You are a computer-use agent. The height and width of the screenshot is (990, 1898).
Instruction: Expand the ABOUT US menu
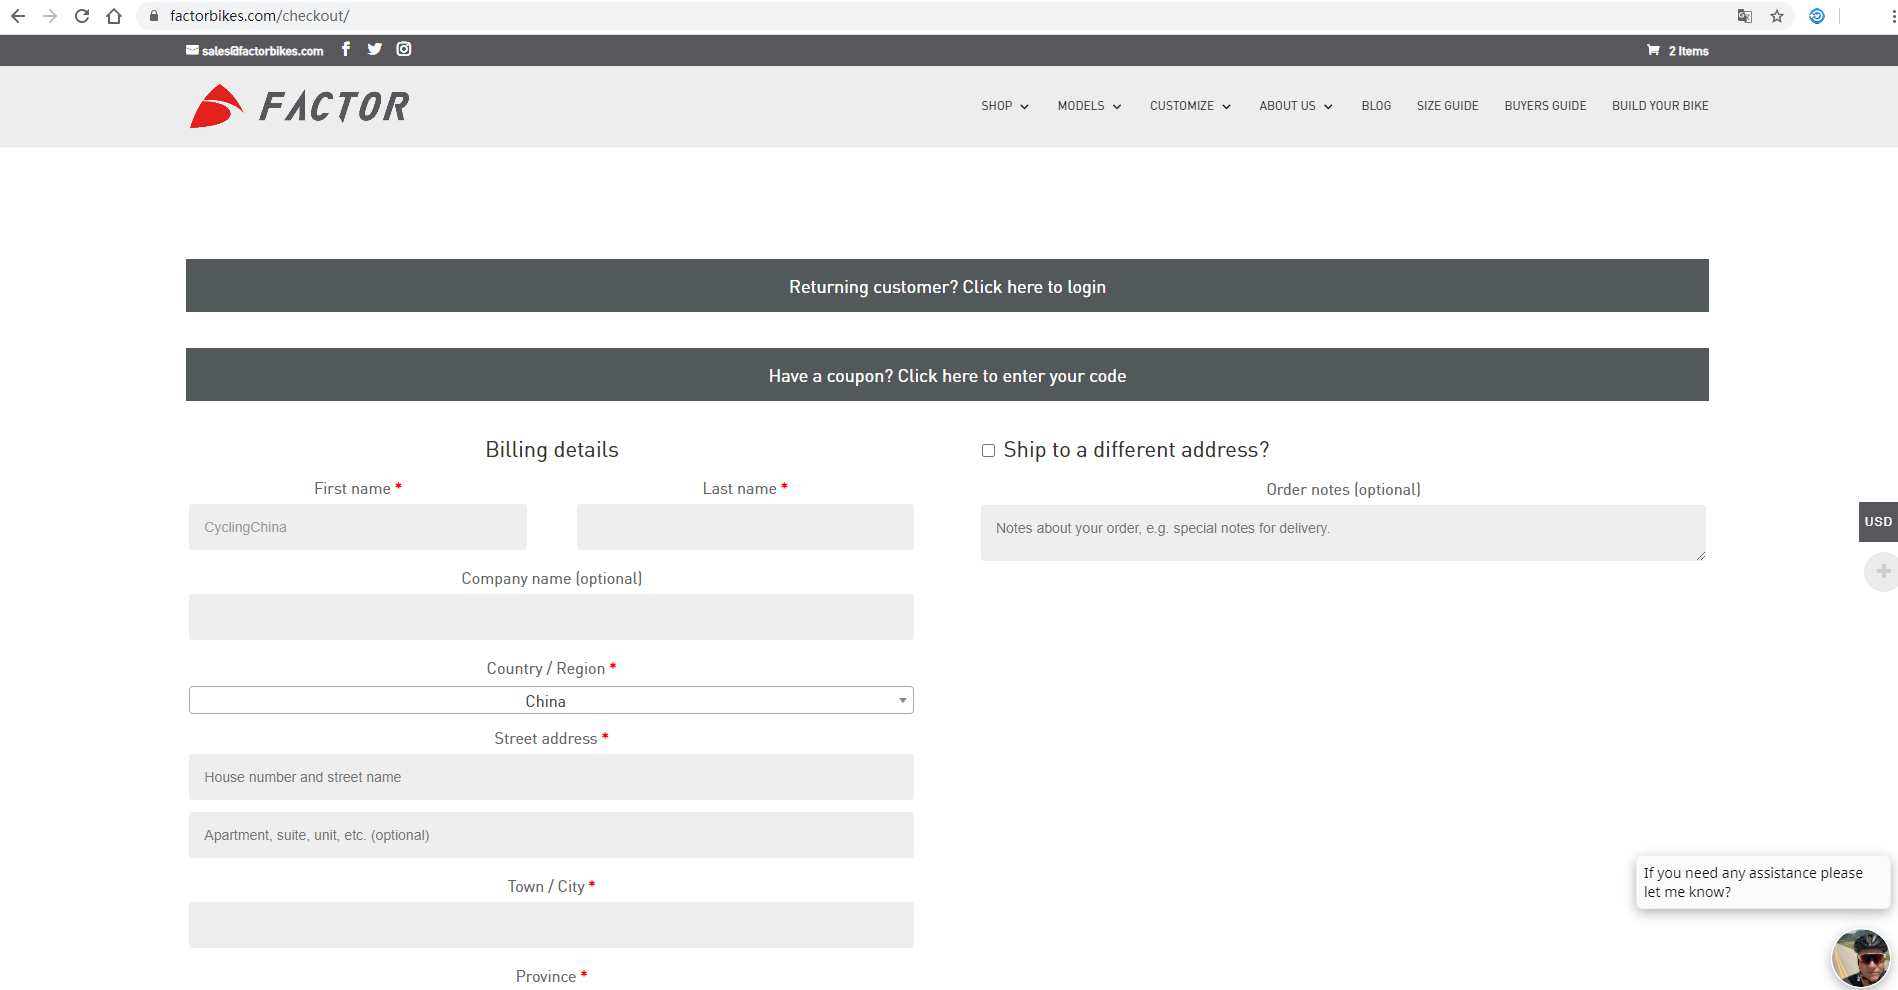point(1296,106)
